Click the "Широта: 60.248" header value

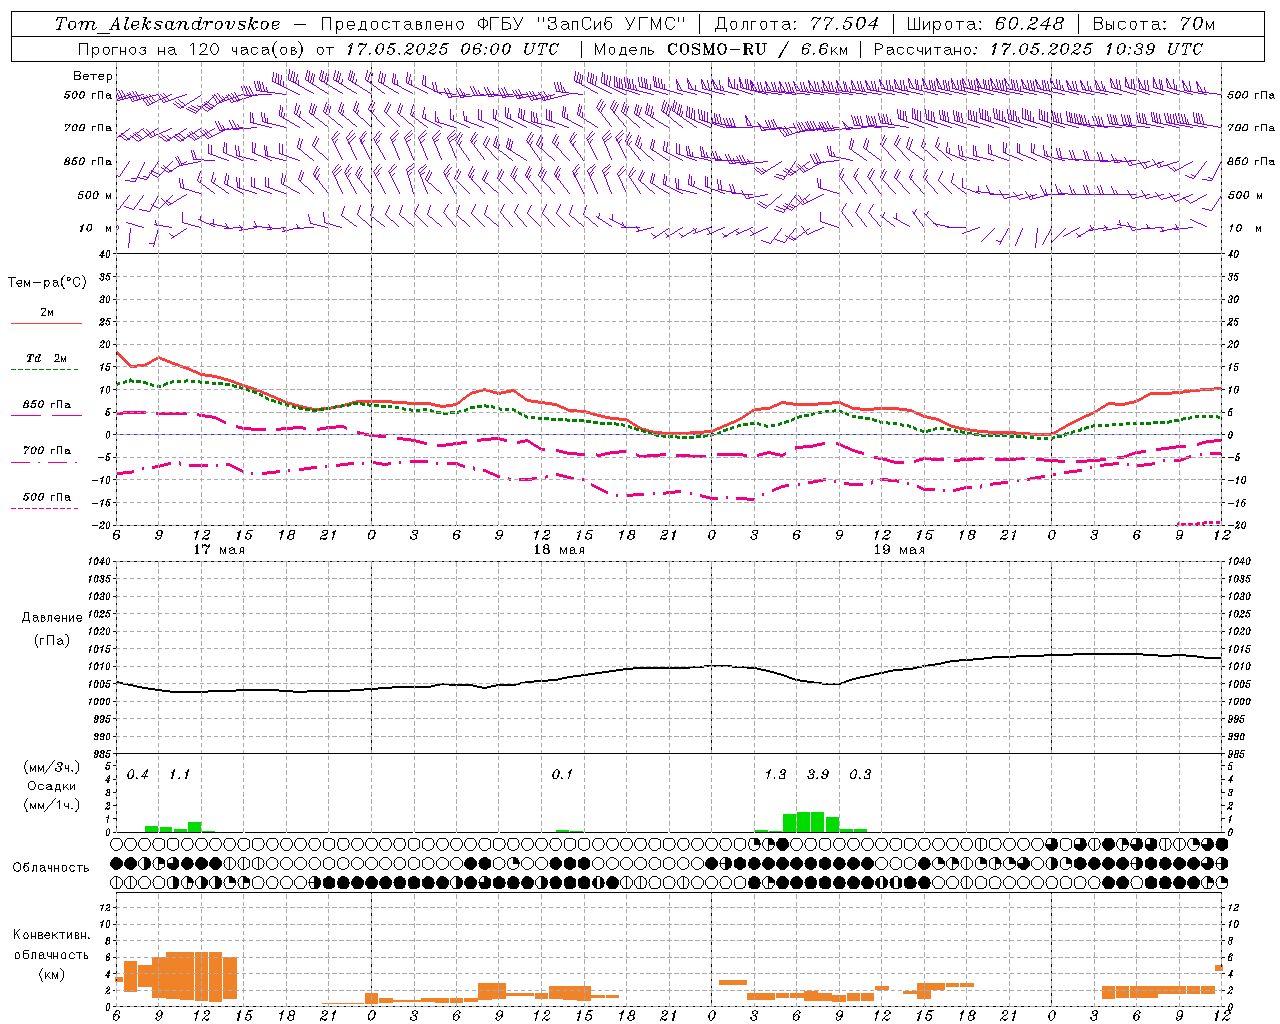click(x=986, y=24)
